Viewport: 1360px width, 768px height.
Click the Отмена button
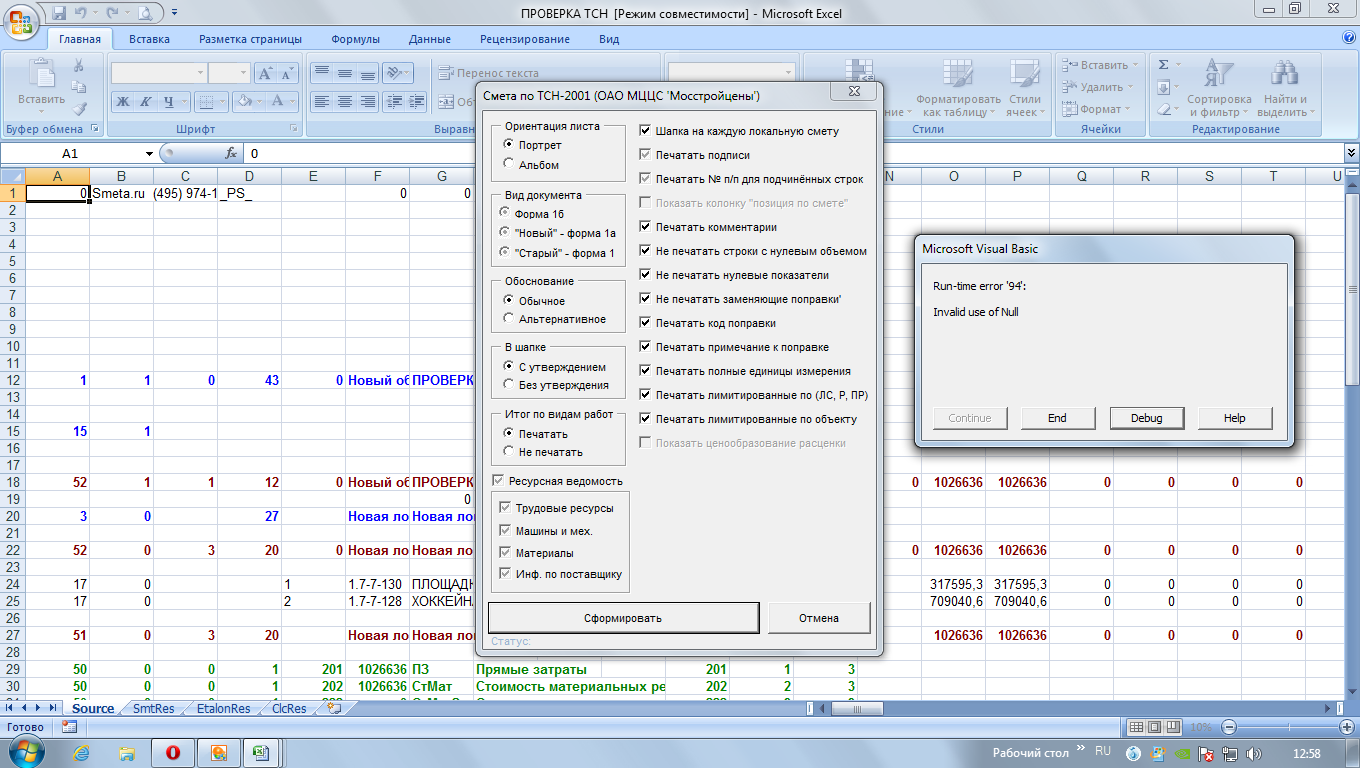tap(819, 618)
